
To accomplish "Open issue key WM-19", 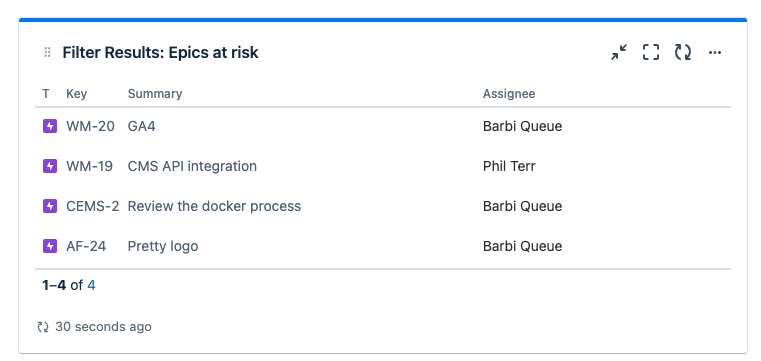I will [89, 166].
